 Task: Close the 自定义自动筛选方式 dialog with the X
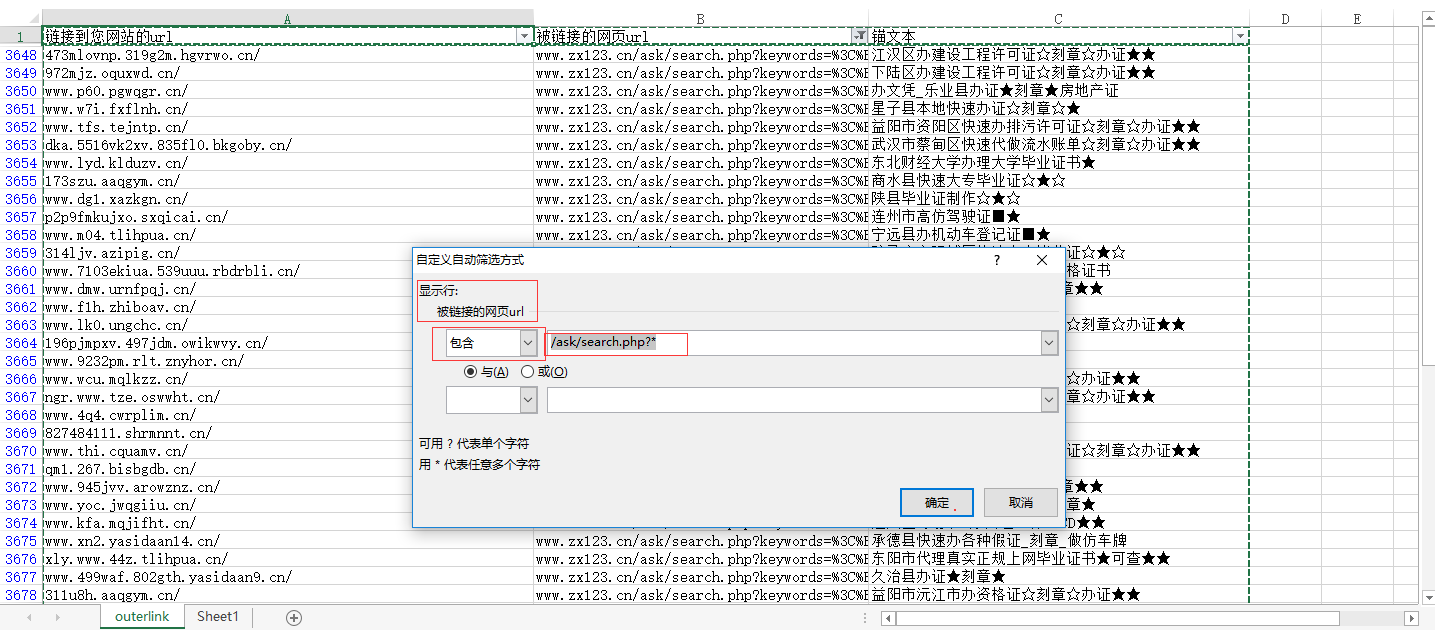tap(1041, 260)
